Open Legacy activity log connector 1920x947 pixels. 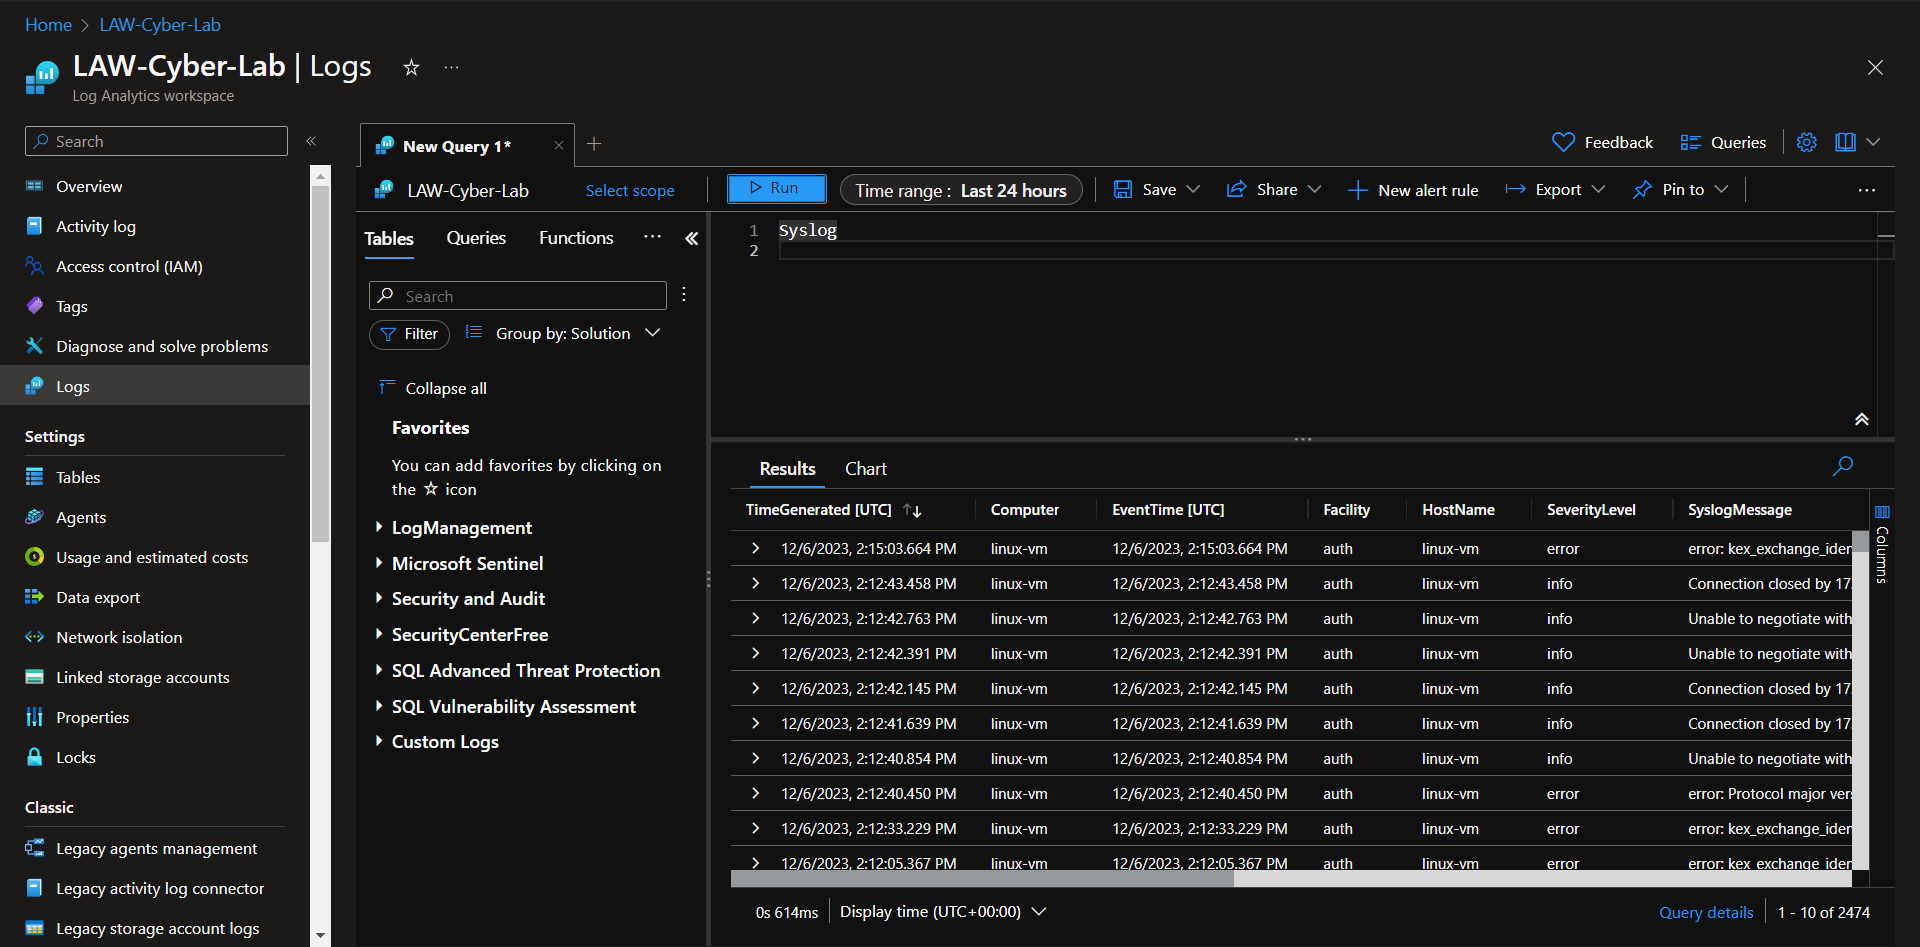[x=160, y=888]
